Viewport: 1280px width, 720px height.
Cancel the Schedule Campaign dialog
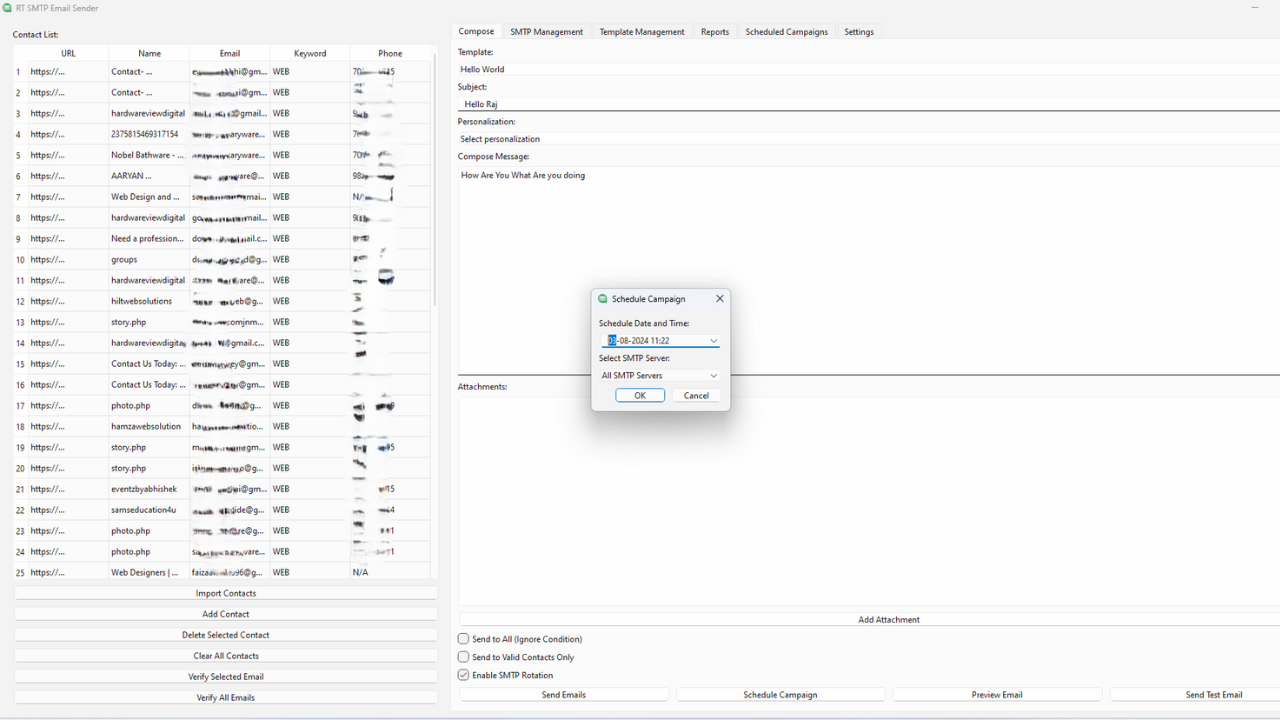[x=695, y=395]
